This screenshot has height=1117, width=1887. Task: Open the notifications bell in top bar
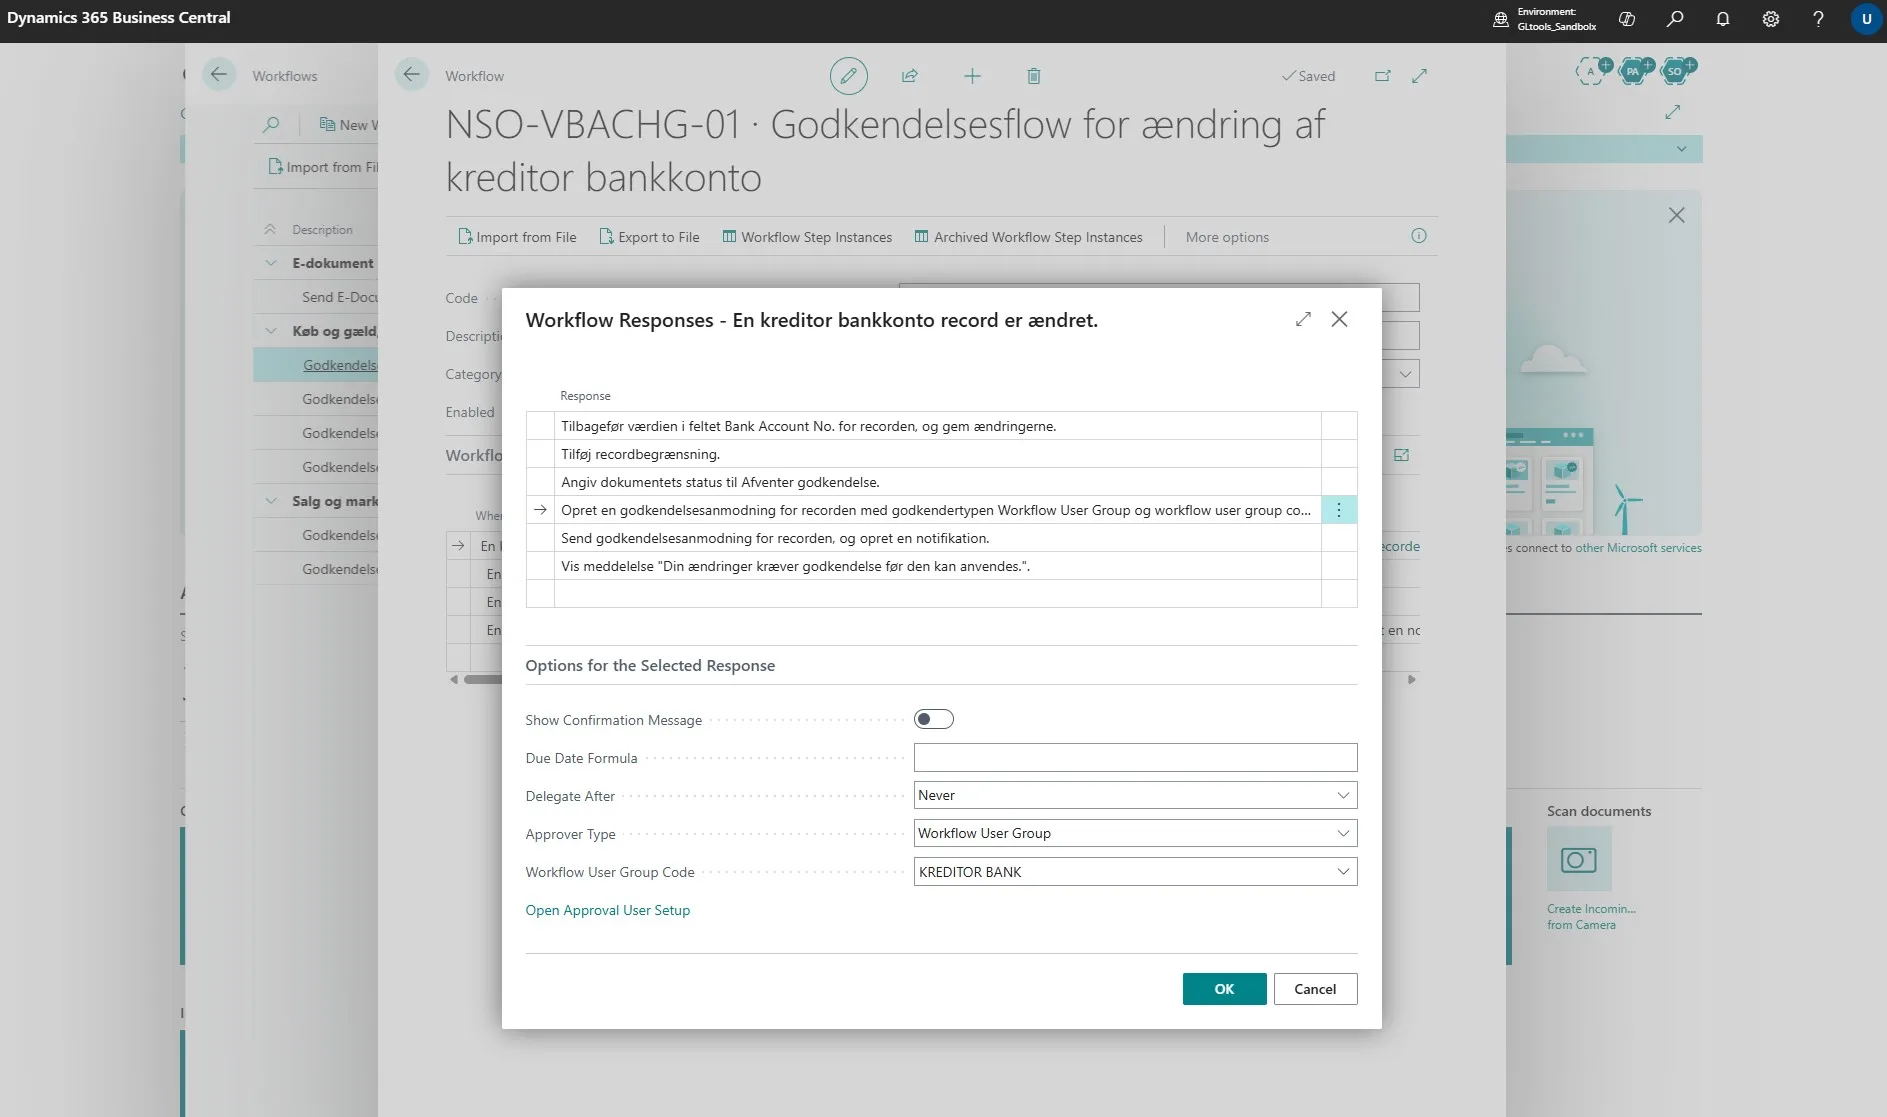(x=1723, y=19)
